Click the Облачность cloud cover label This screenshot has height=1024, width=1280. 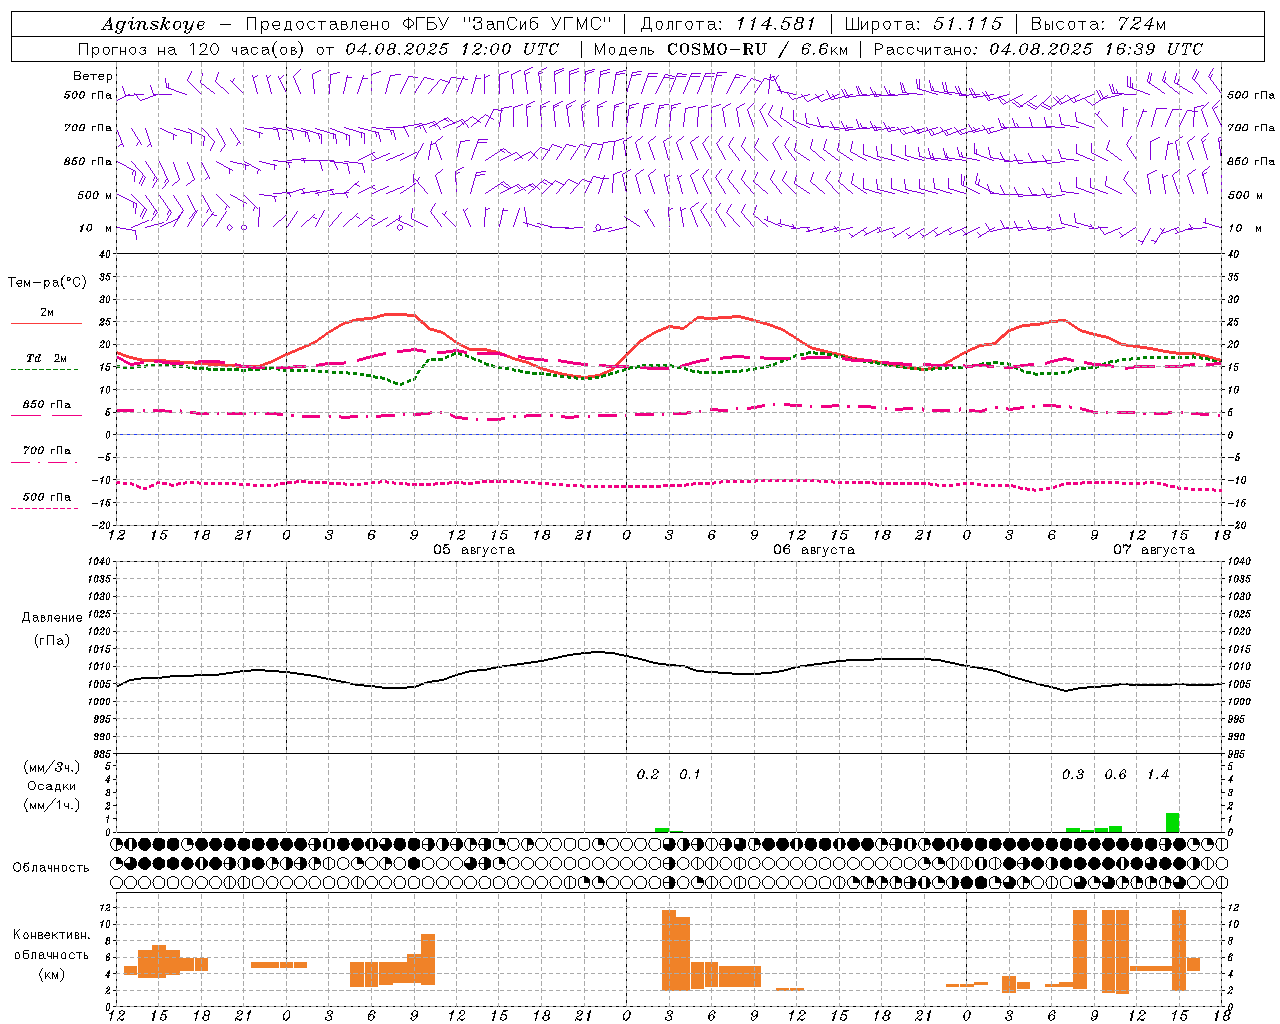(x=51, y=868)
